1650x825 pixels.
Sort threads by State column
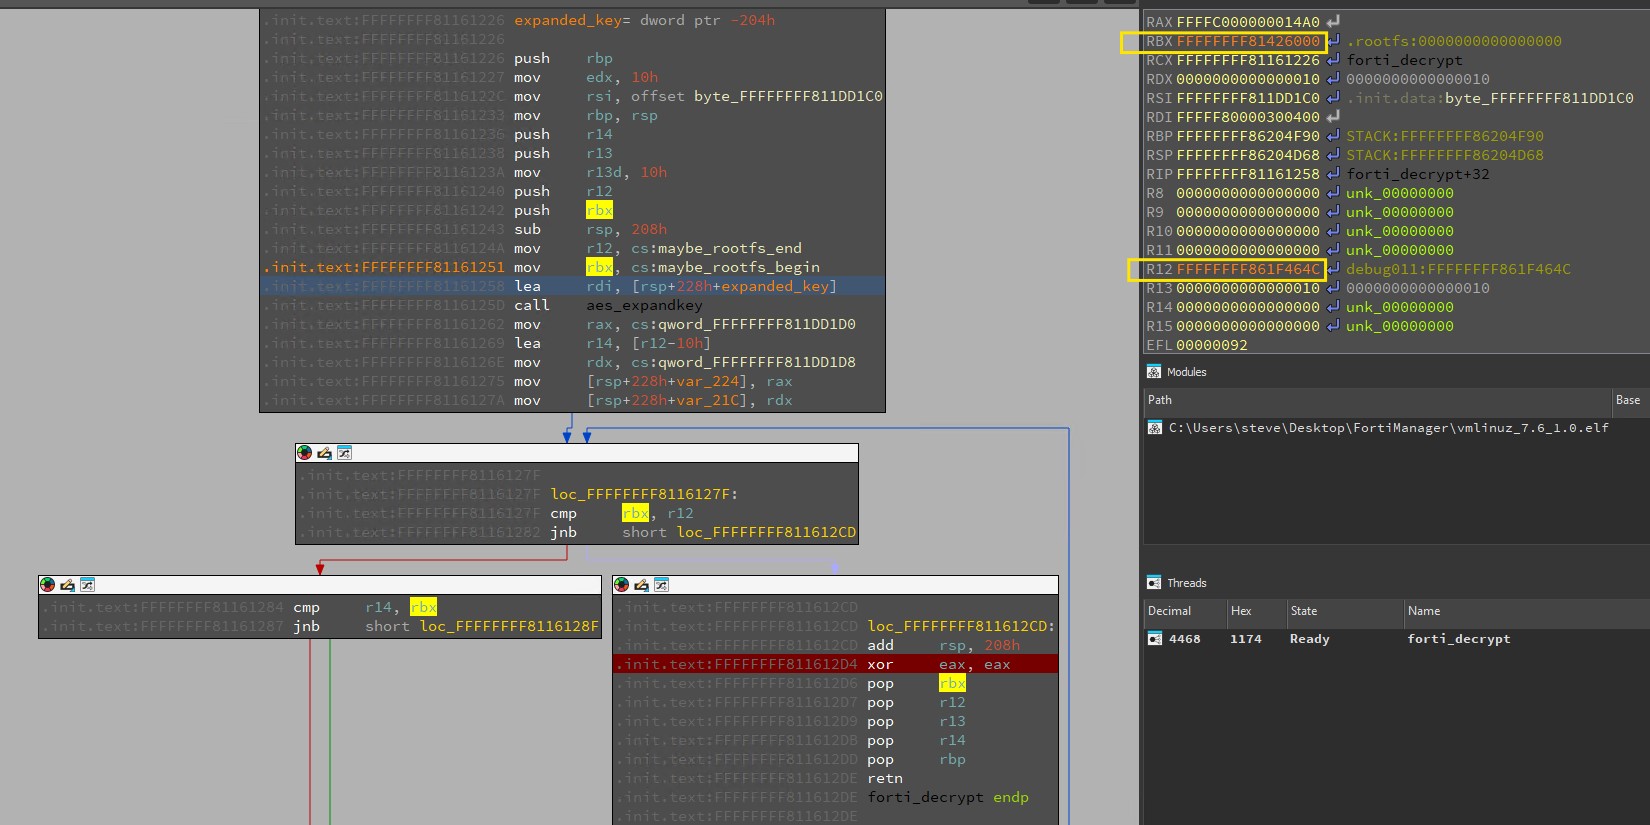pos(1345,611)
